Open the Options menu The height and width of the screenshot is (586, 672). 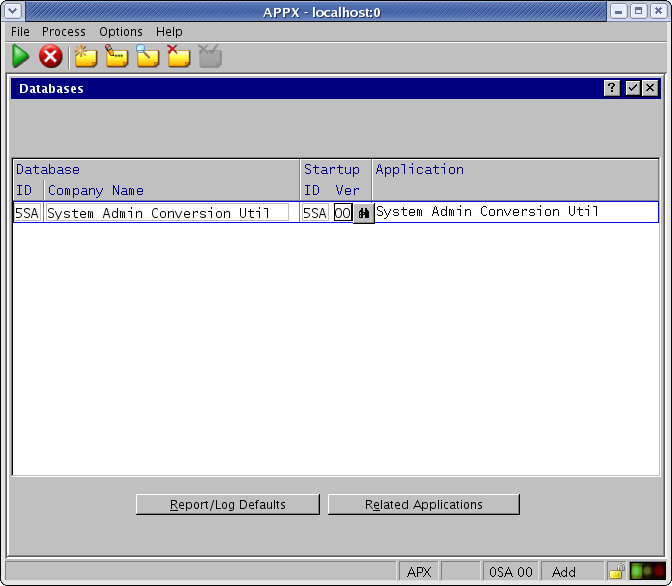tap(120, 32)
